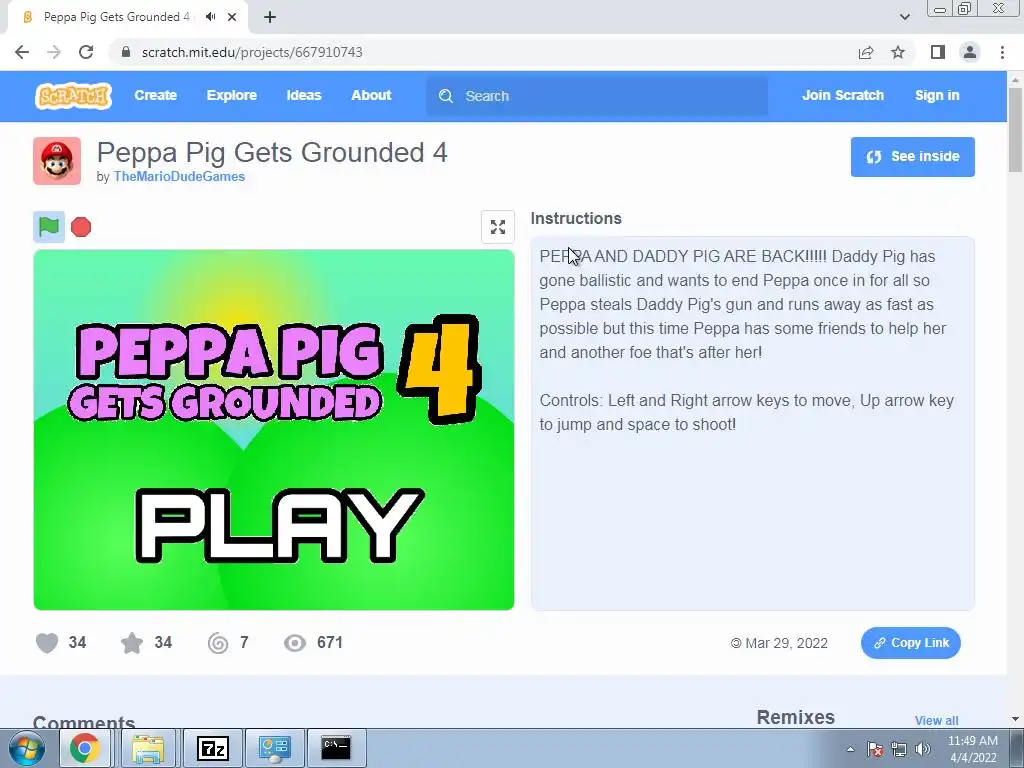Click the Scratch logo
Viewport: 1024px width, 768px height.
[73, 96]
